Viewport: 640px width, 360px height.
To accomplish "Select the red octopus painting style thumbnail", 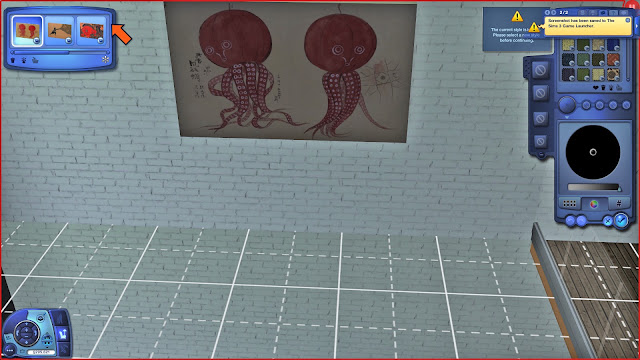I will click(27, 31).
